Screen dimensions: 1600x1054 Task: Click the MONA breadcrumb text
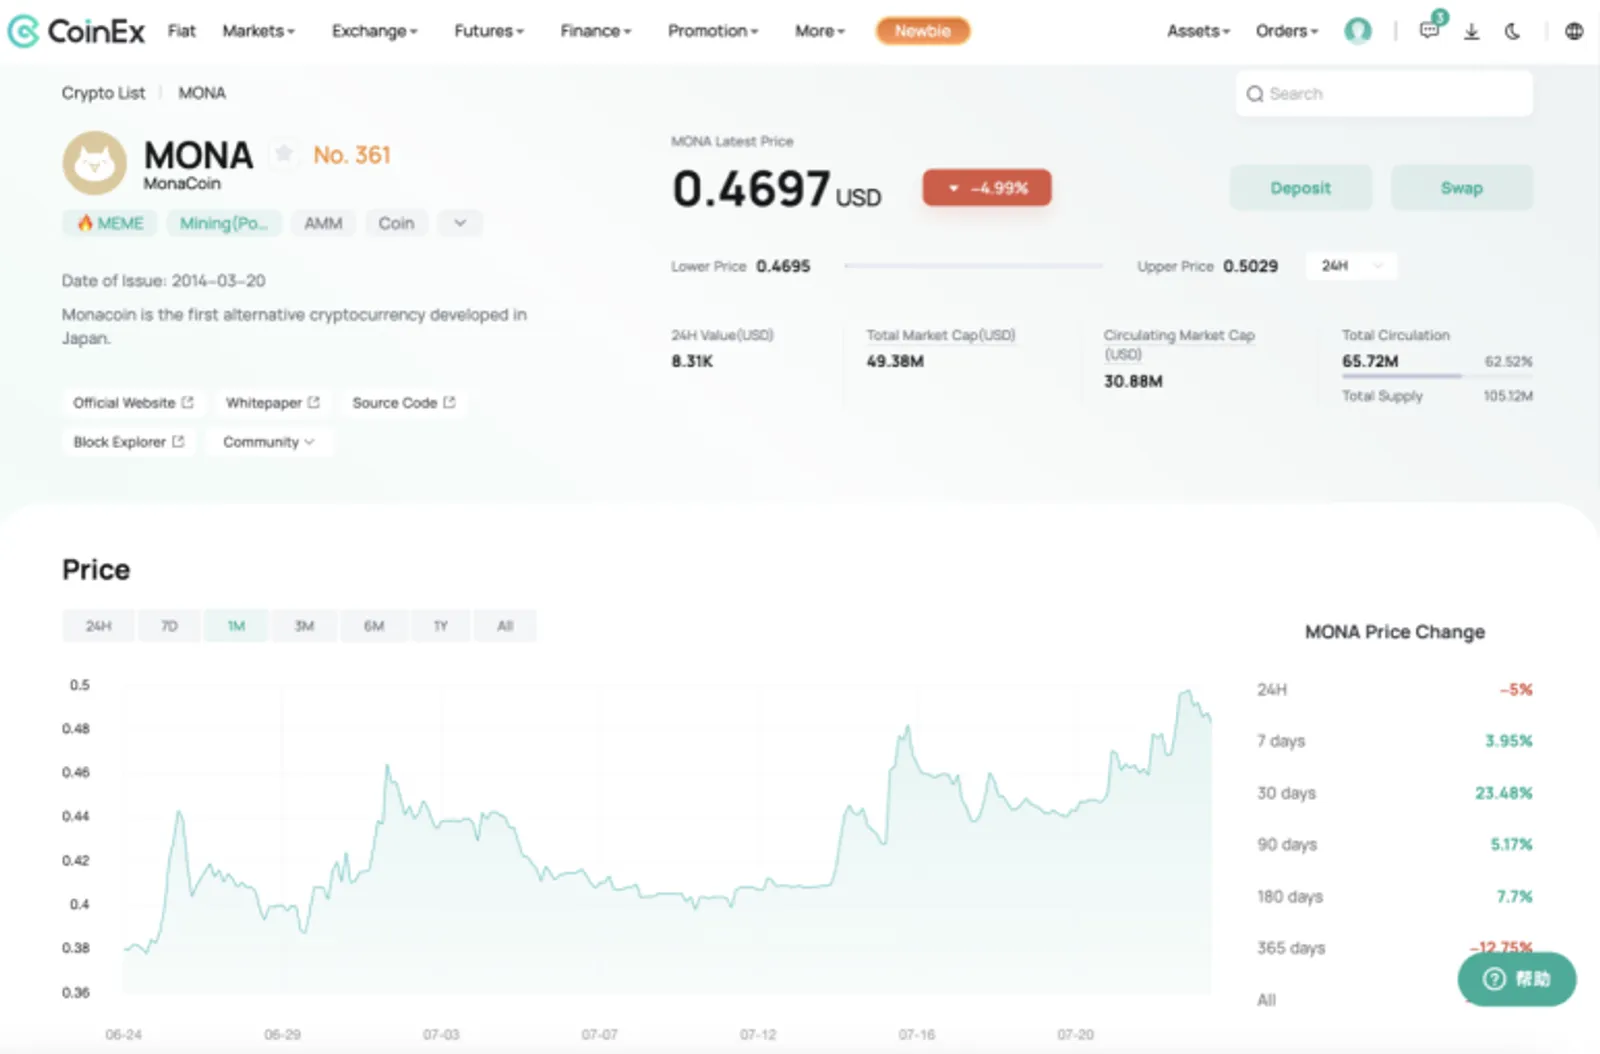202,93
